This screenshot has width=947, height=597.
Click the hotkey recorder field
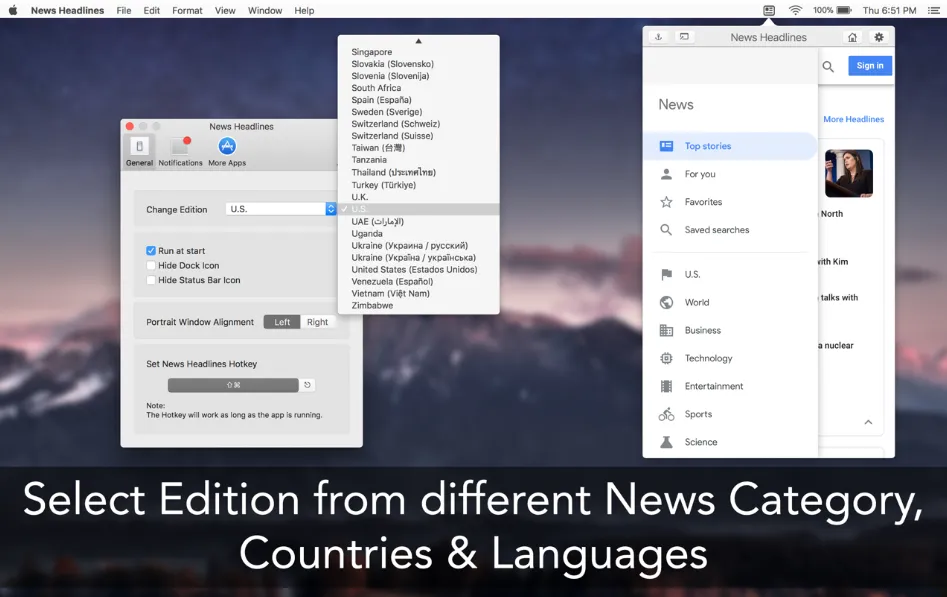pos(233,385)
